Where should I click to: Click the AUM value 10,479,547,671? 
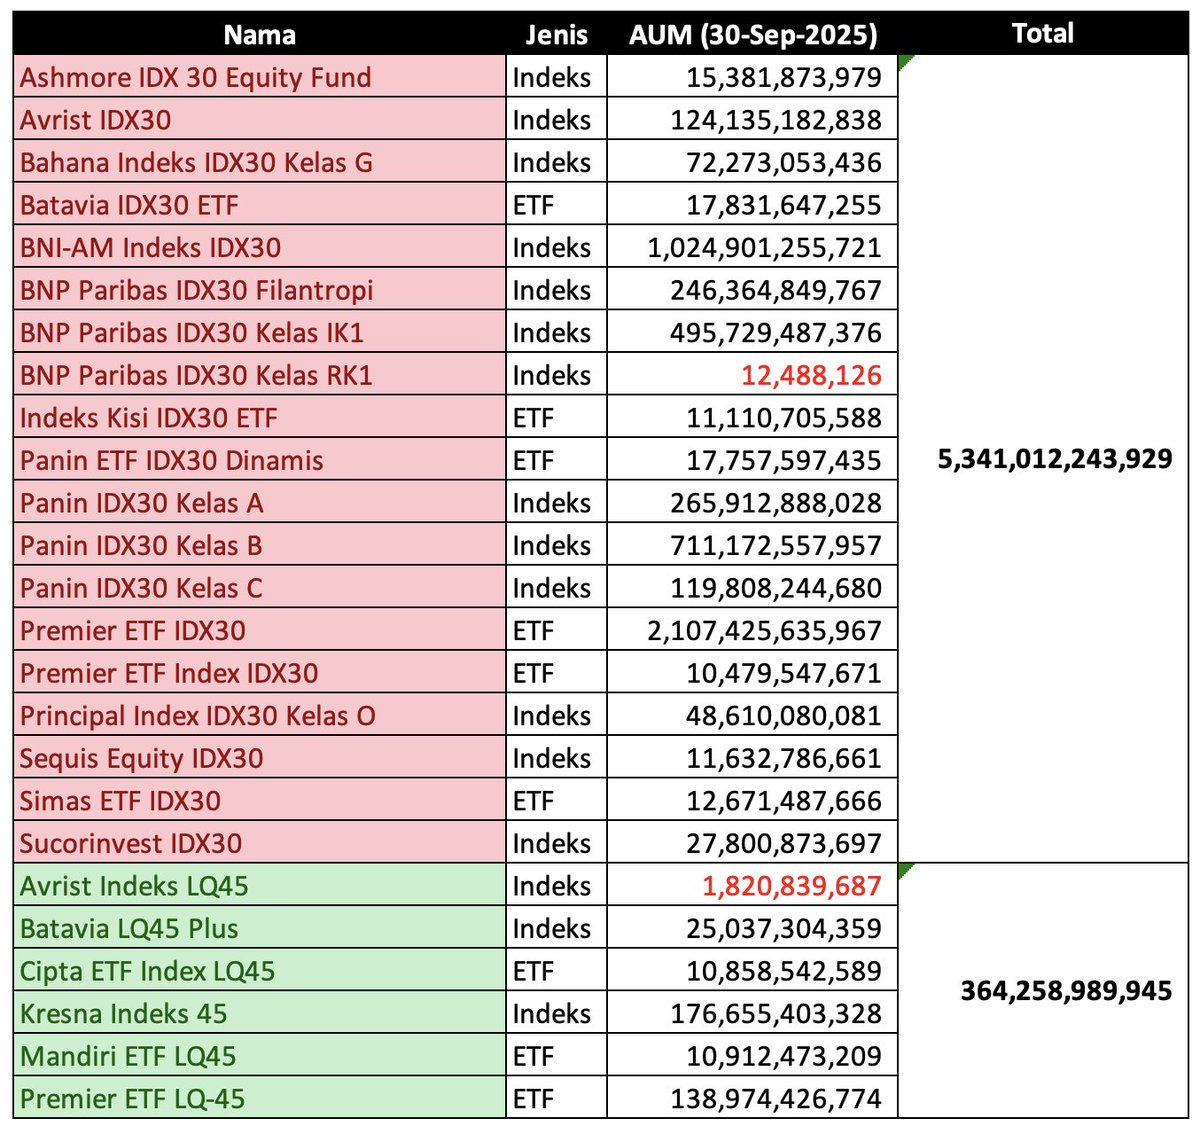pos(784,673)
